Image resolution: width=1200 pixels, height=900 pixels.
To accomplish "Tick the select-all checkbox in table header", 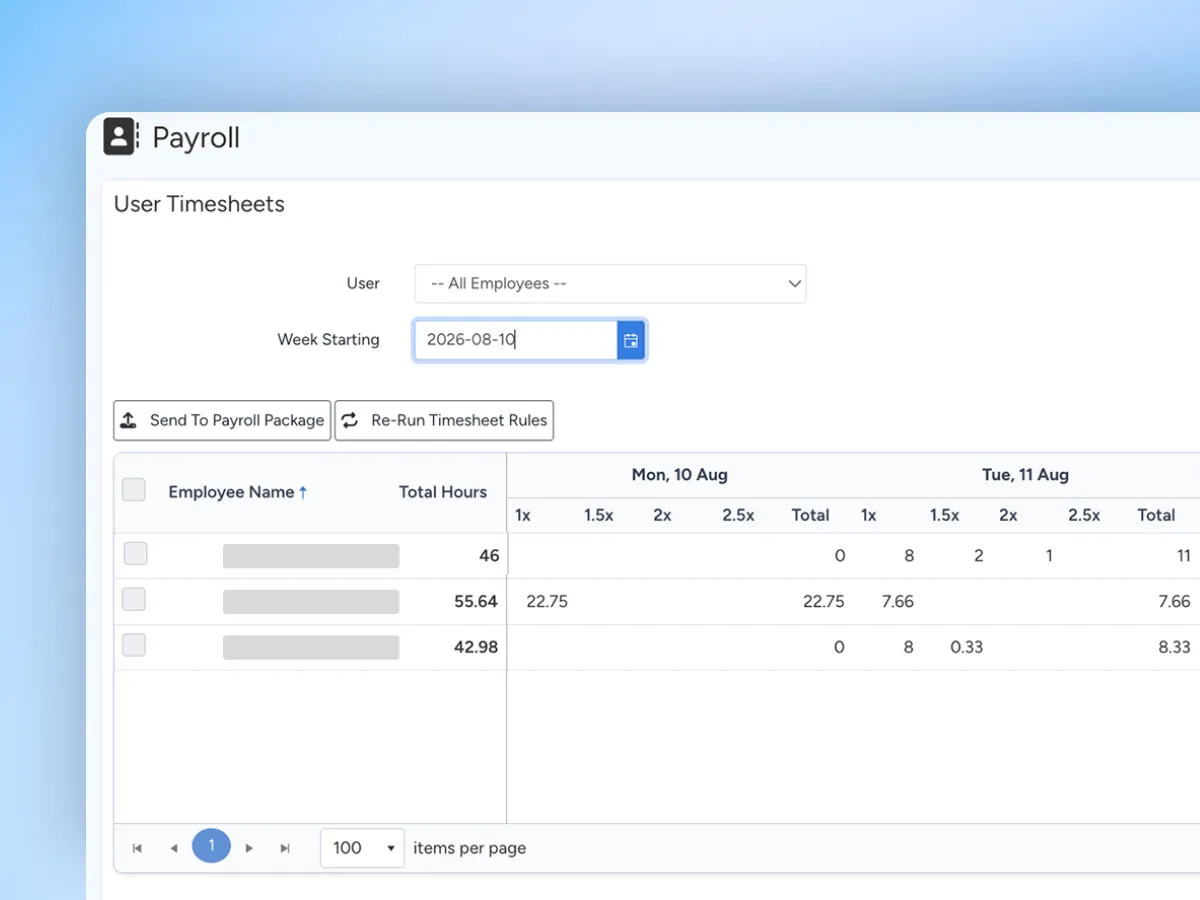I will pos(133,490).
